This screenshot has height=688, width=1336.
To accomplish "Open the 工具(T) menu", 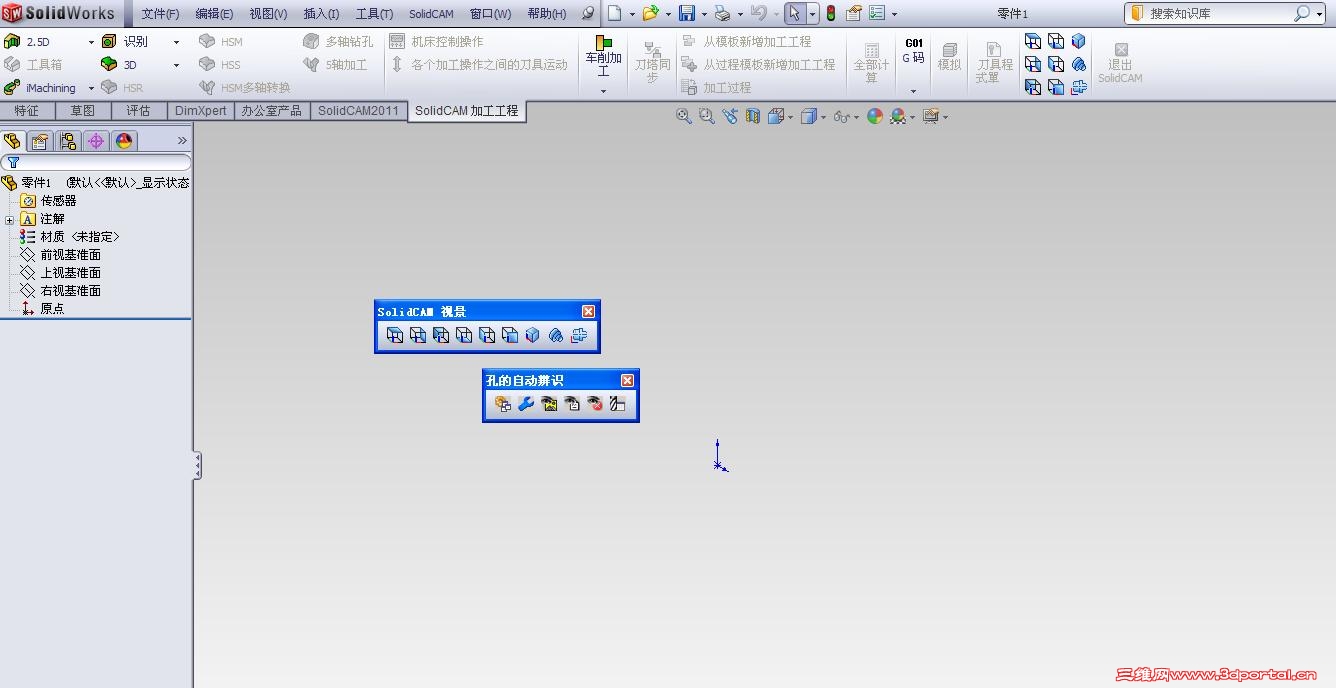I will [x=374, y=14].
